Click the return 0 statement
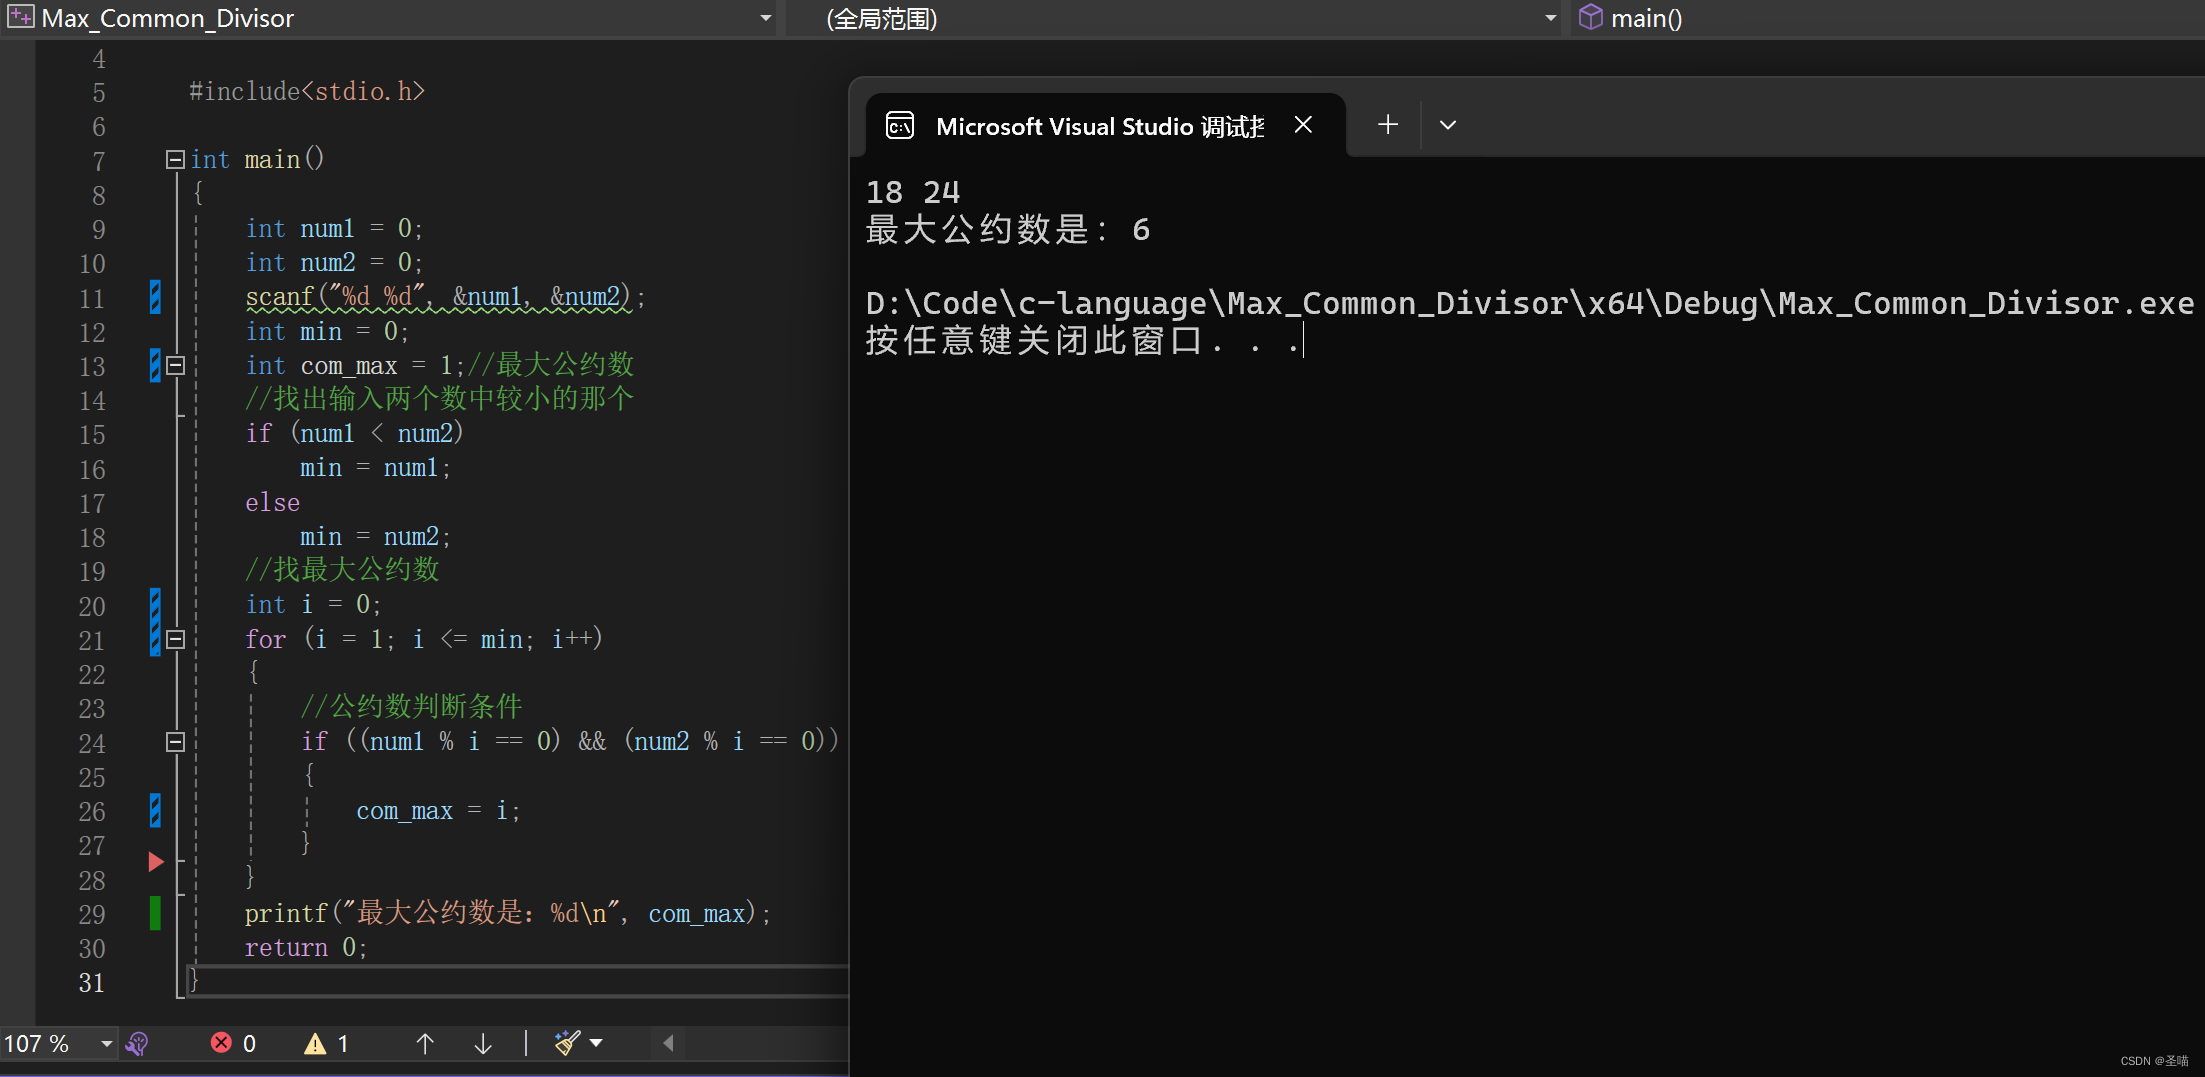This screenshot has width=2205, height=1077. tap(306, 948)
